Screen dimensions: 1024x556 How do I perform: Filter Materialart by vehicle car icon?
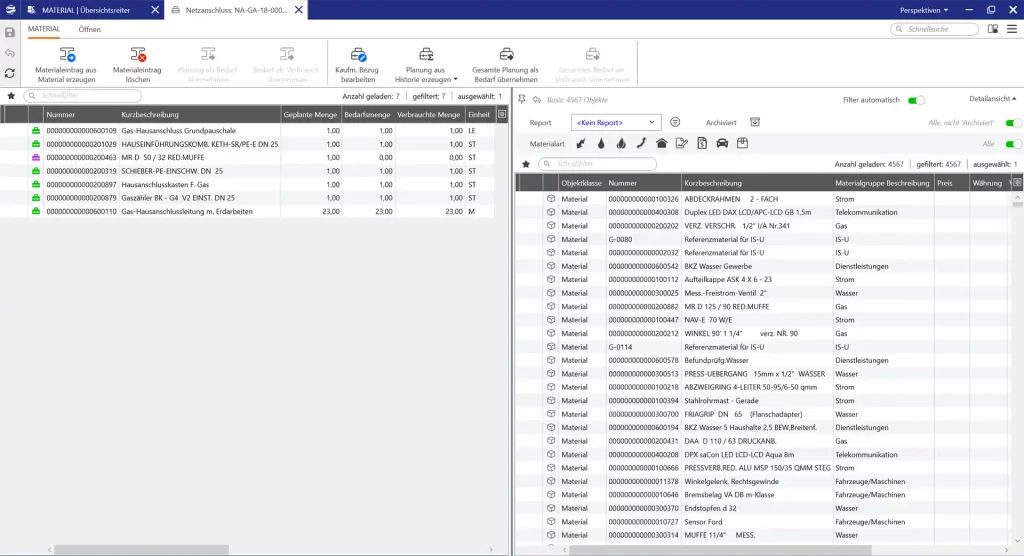pyautogui.click(x=722, y=143)
